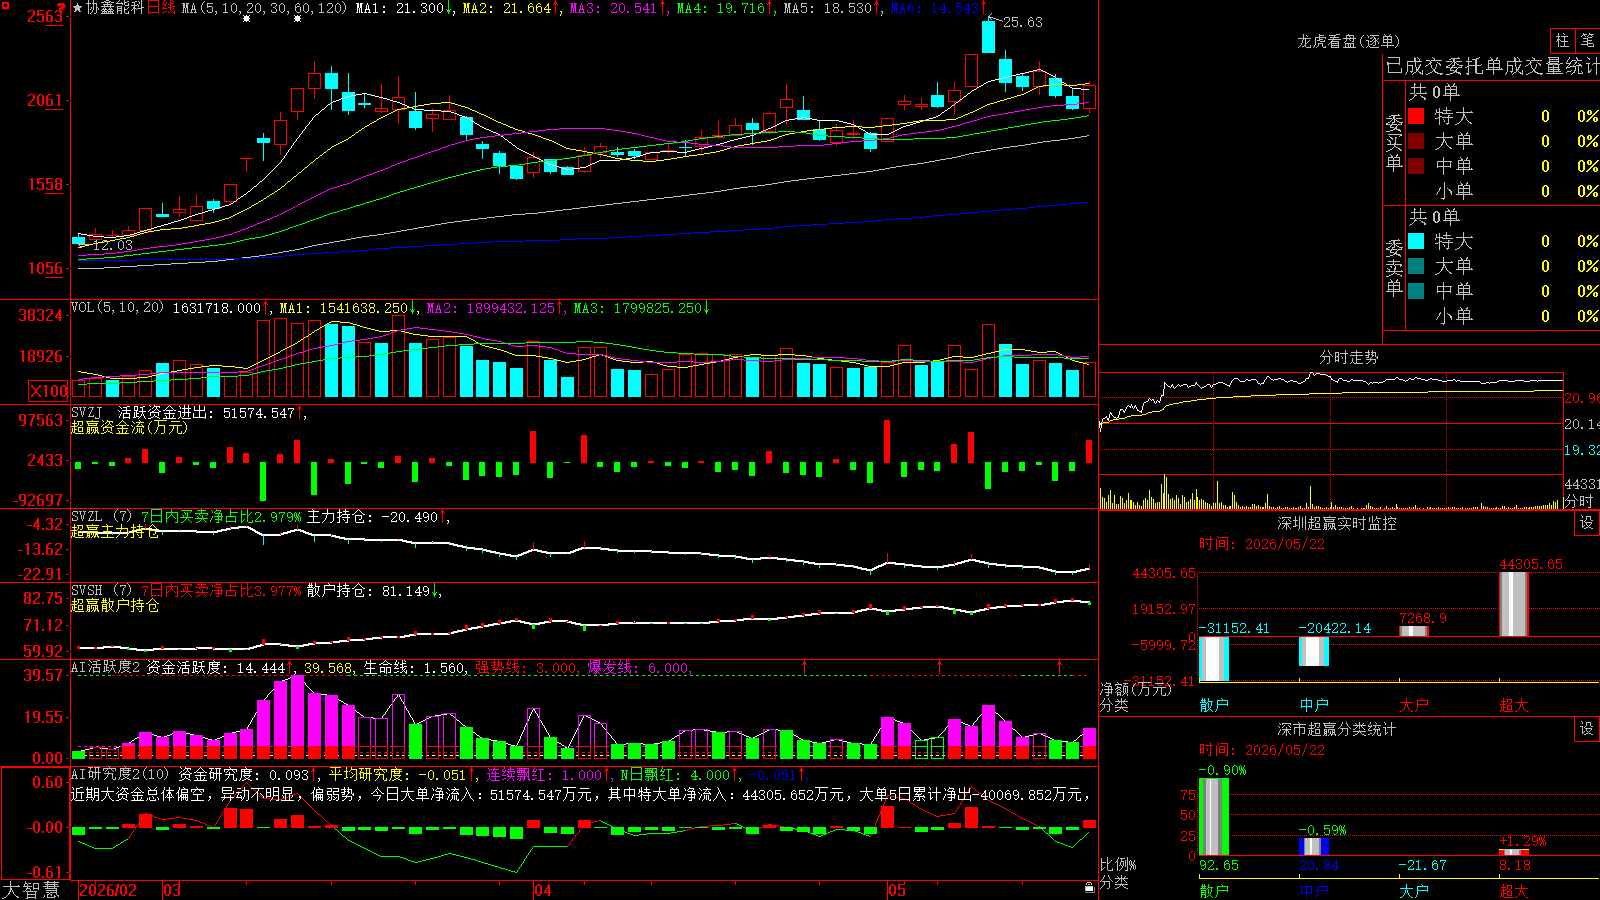Click the 2026/02 date marker on the time axis
The width and height of the screenshot is (1600, 900).
click(x=108, y=890)
